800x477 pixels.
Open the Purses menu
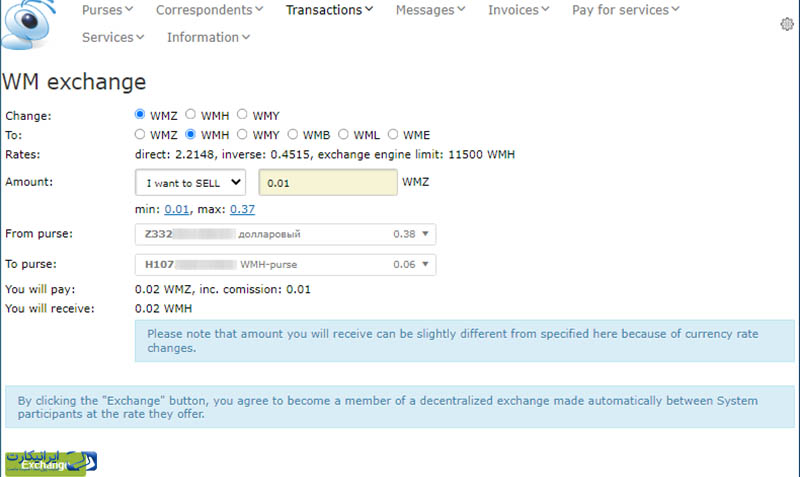[x=108, y=10]
